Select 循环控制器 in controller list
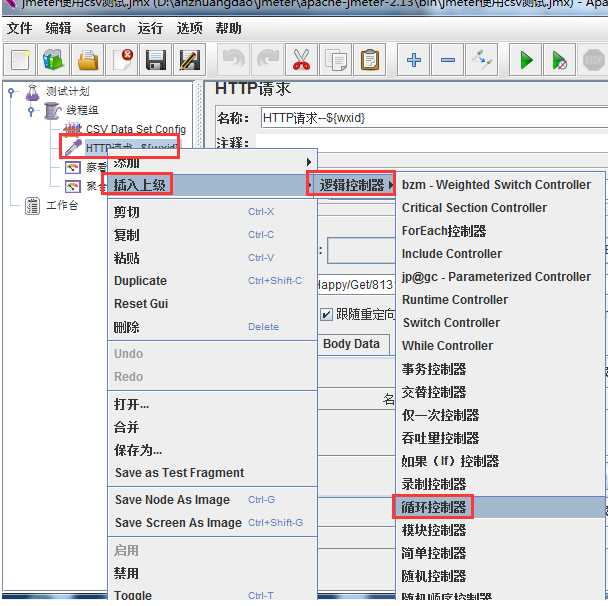Viewport: 616px width, 606px height. click(499, 507)
